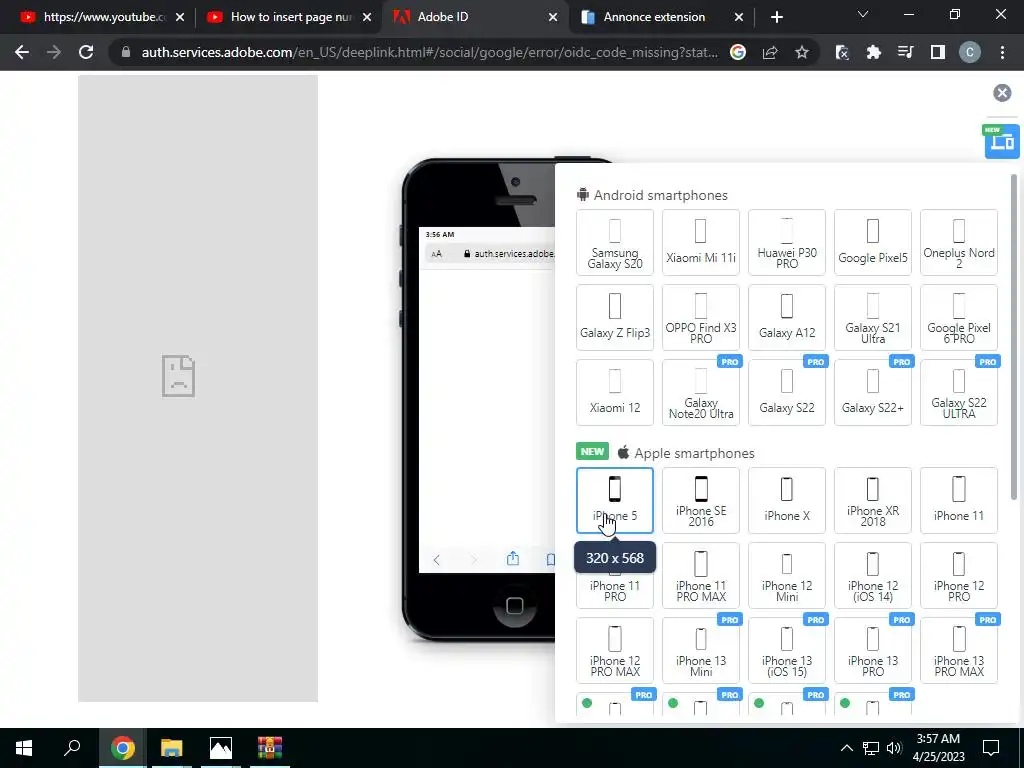This screenshot has height=768, width=1024.
Task: Open the Chrome three-dot menu
Action: (1002, 52)
